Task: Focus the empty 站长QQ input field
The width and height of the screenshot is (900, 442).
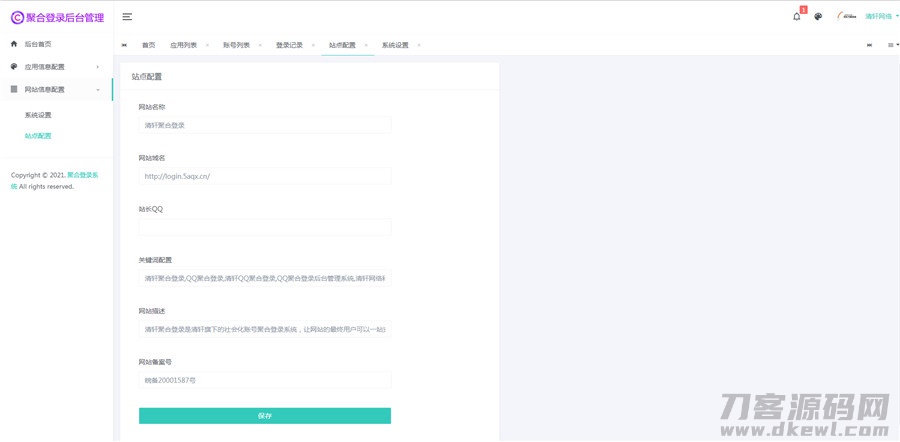Action: (264, 227)
